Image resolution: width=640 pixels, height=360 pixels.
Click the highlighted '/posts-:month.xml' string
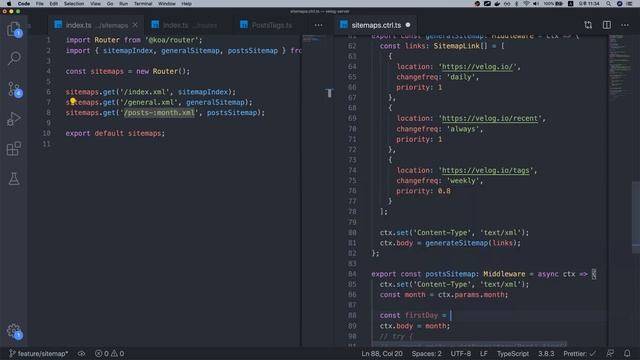159,113
